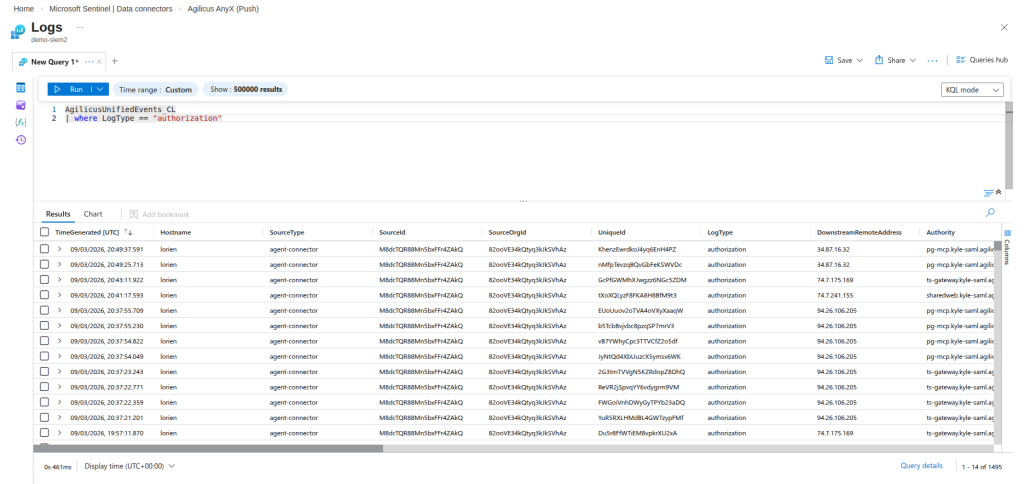Select checkbox for row 20:43:11.922
The height and width of the screenshot is (484, 1024).
pyautogui.click(x=44, y=280)
